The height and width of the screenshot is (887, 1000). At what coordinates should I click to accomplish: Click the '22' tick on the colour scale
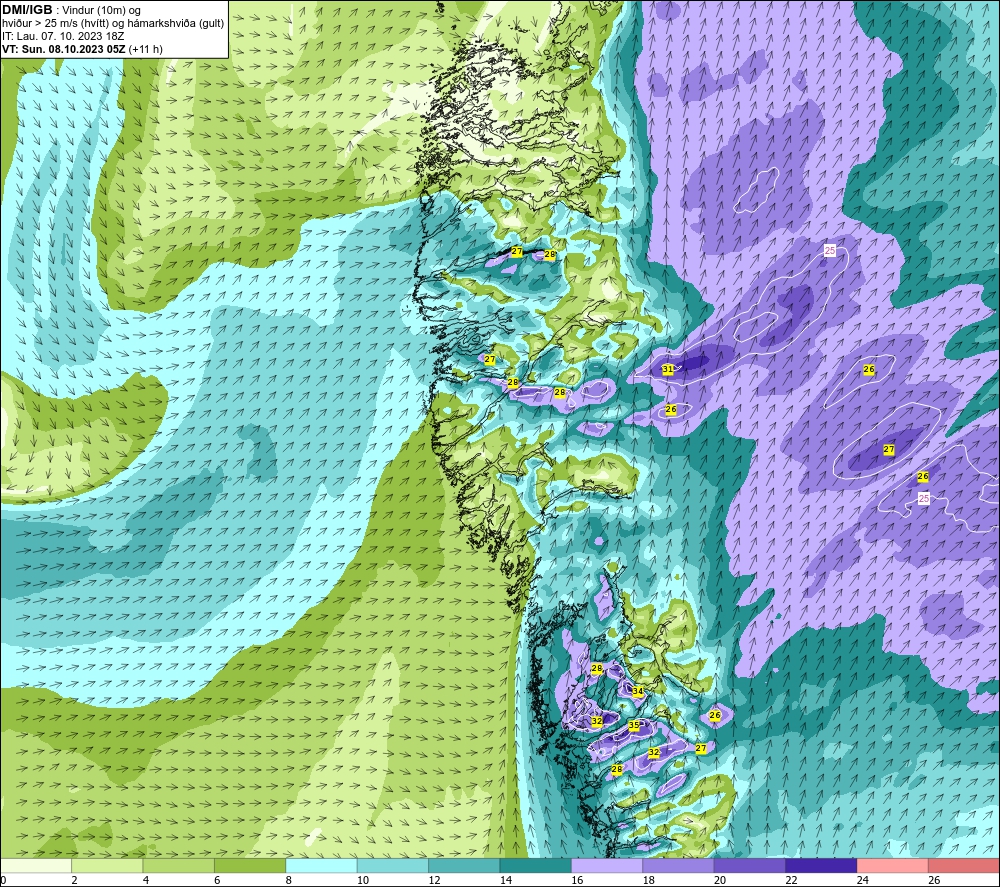tap(791, 880)
